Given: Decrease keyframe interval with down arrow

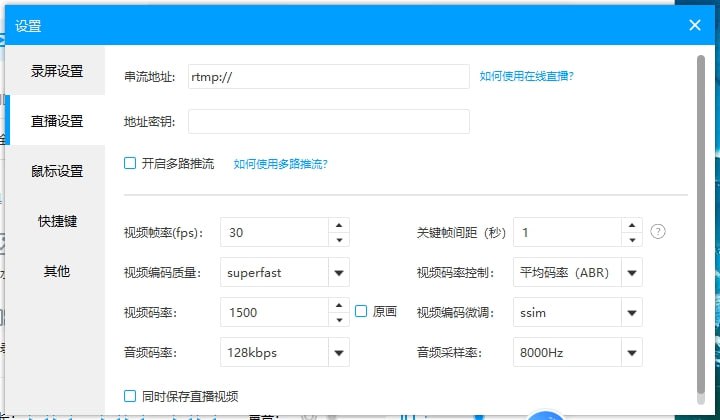Looking at the screenshot, I should [x=632, y=240].
